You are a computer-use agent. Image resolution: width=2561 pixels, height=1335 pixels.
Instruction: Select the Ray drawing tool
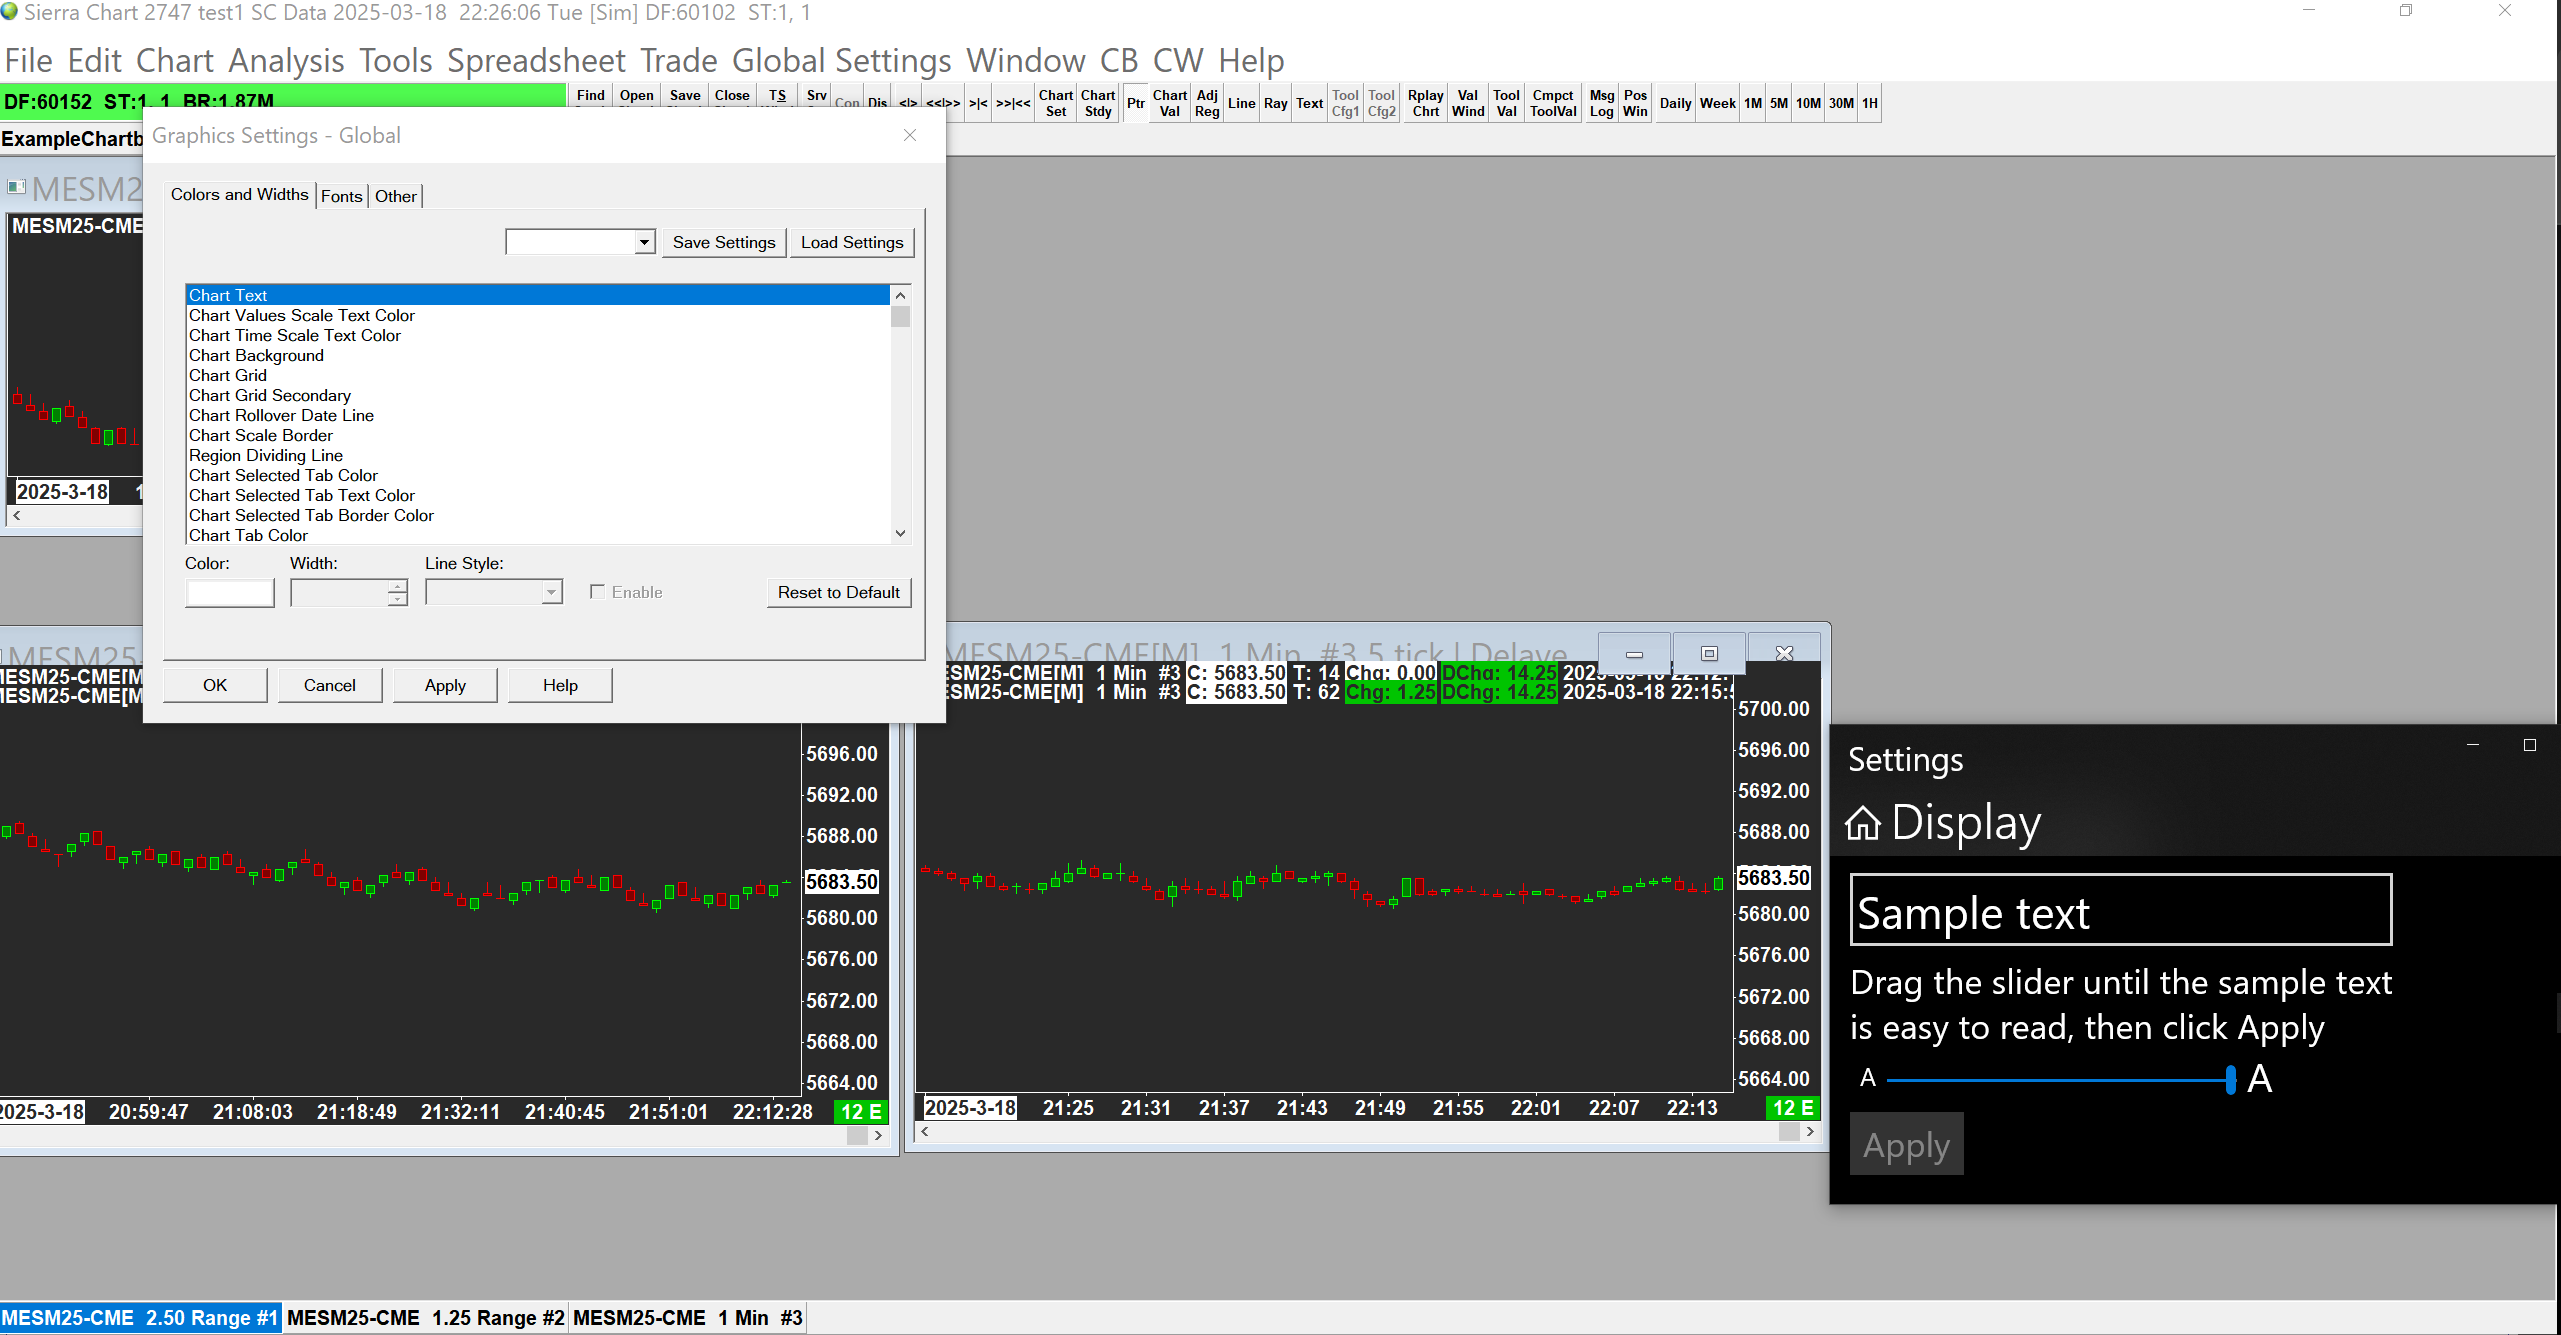tap(1275, 103)
